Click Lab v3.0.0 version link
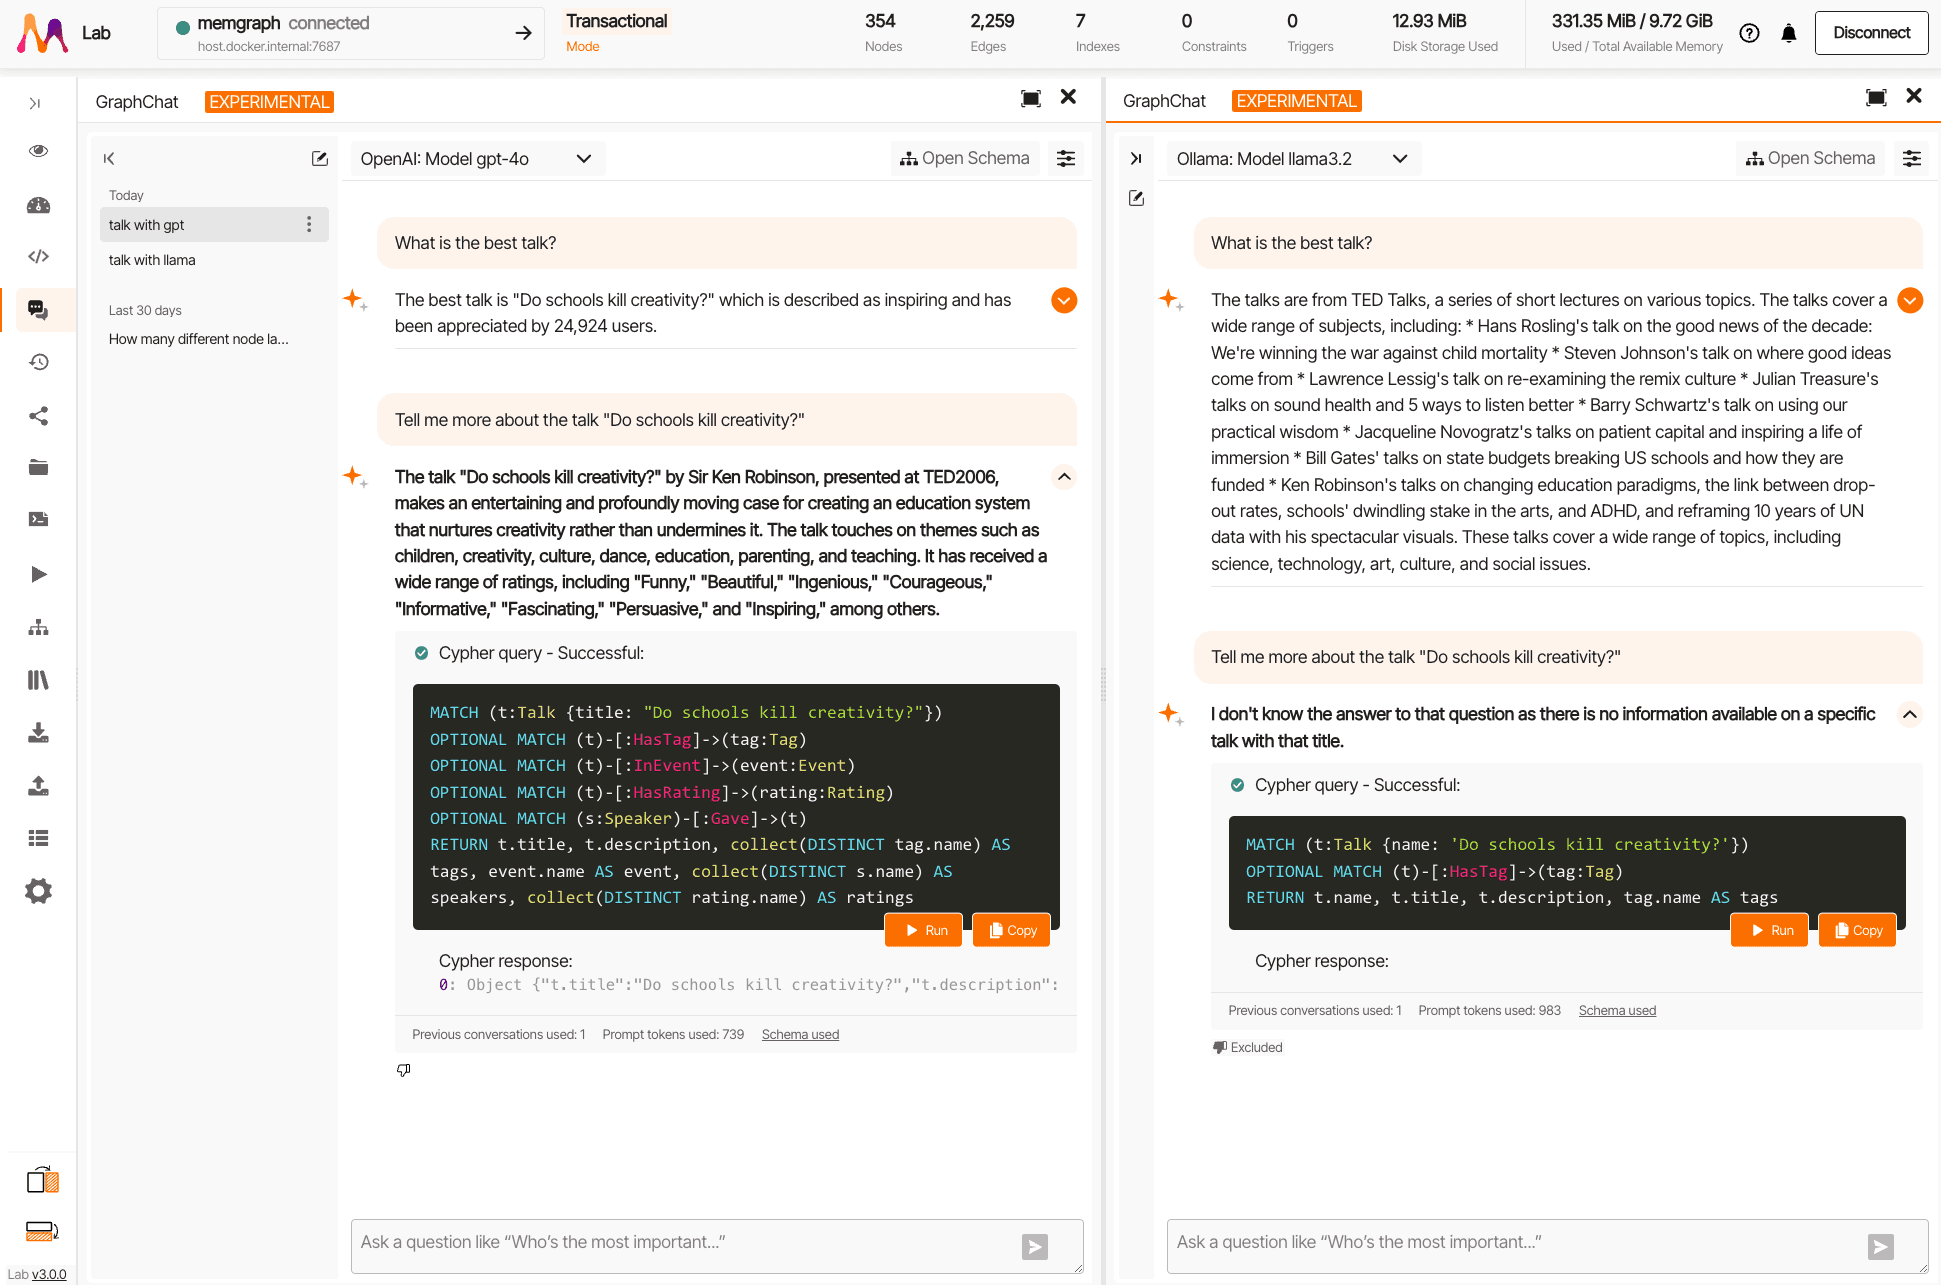This screenshot has width=1941, height=1285. (49, 1274)
